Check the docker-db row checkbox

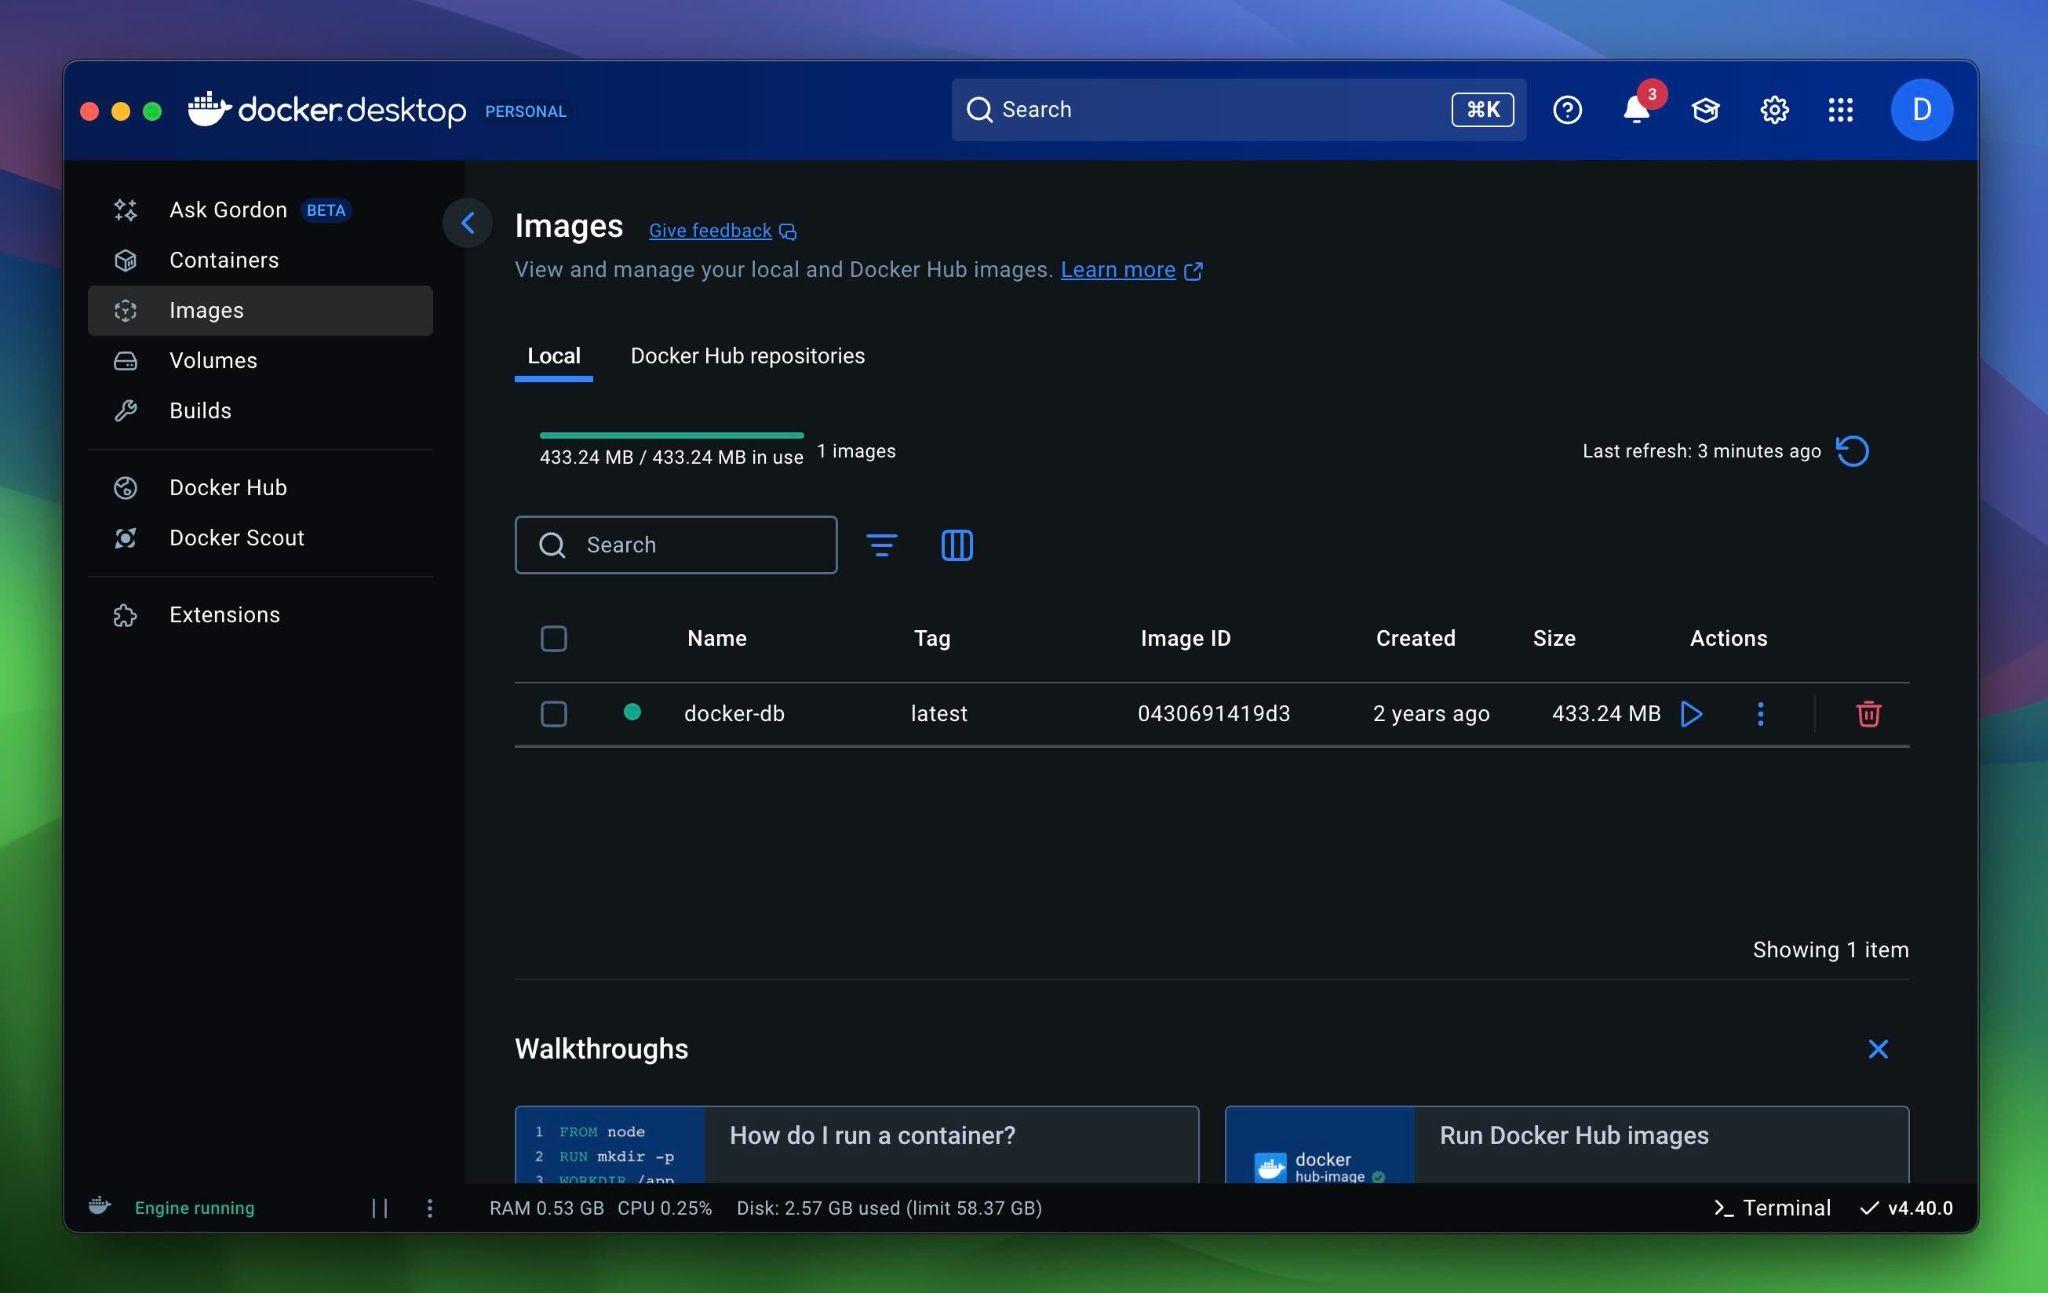553,714
